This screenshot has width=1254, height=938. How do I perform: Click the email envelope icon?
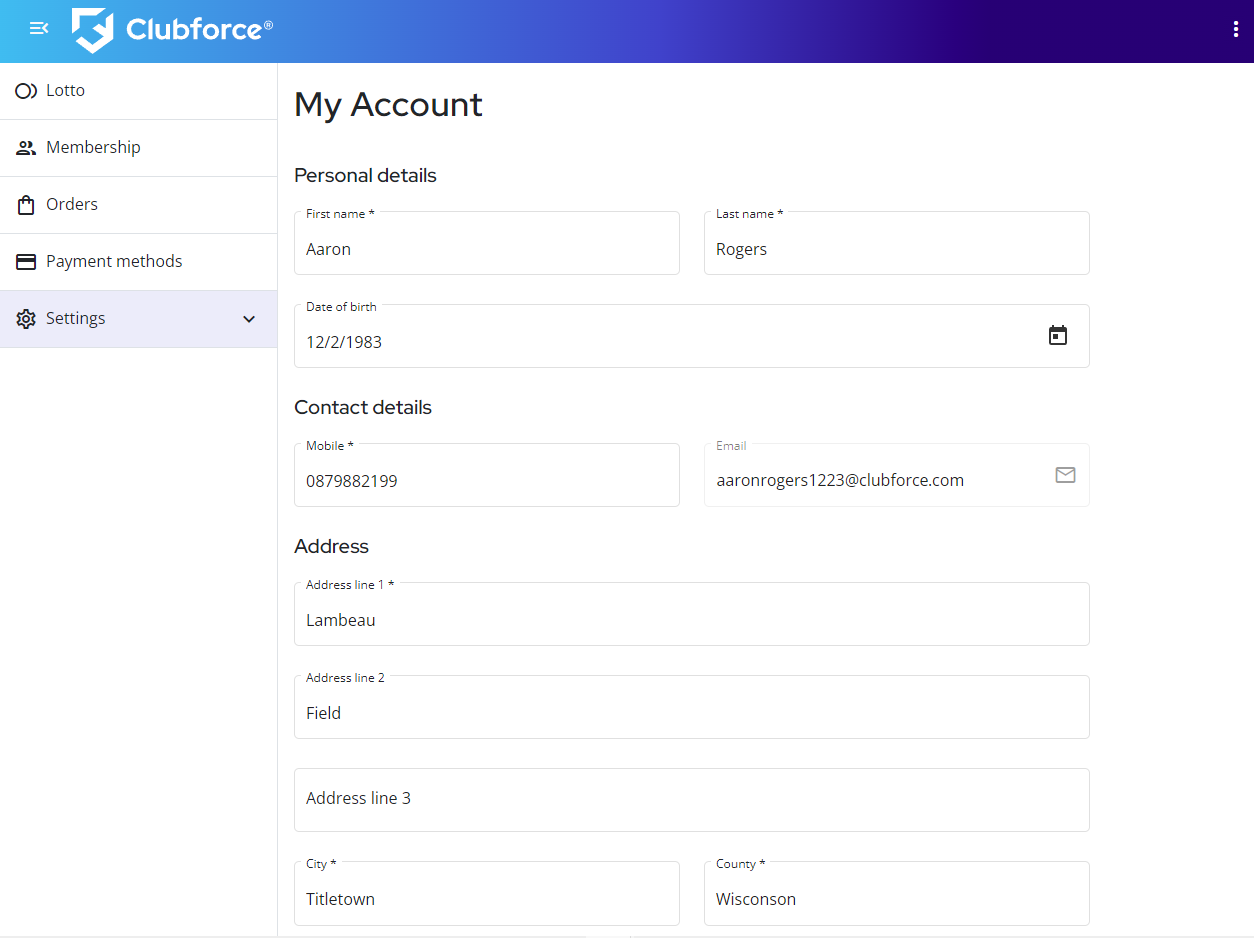coord(1065,475)
